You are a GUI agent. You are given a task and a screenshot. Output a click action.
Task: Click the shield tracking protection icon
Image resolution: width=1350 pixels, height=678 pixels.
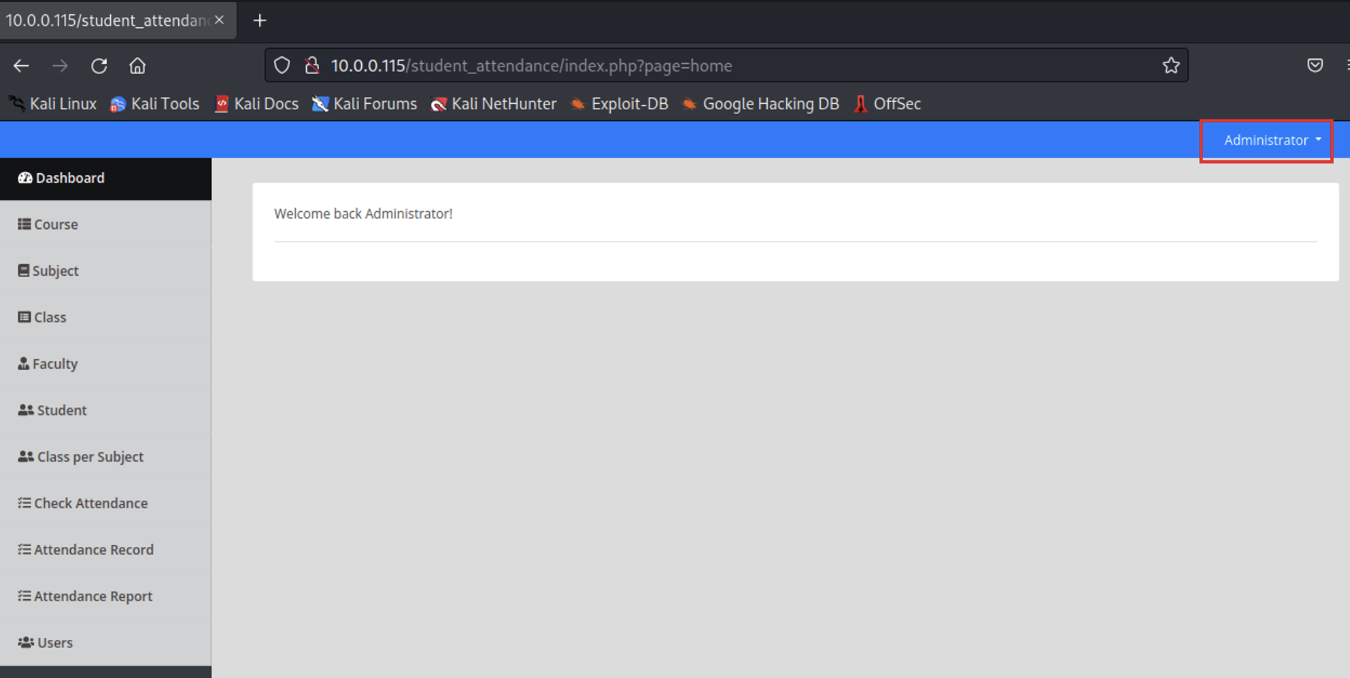pyautogui.click(x=282, y=66)
